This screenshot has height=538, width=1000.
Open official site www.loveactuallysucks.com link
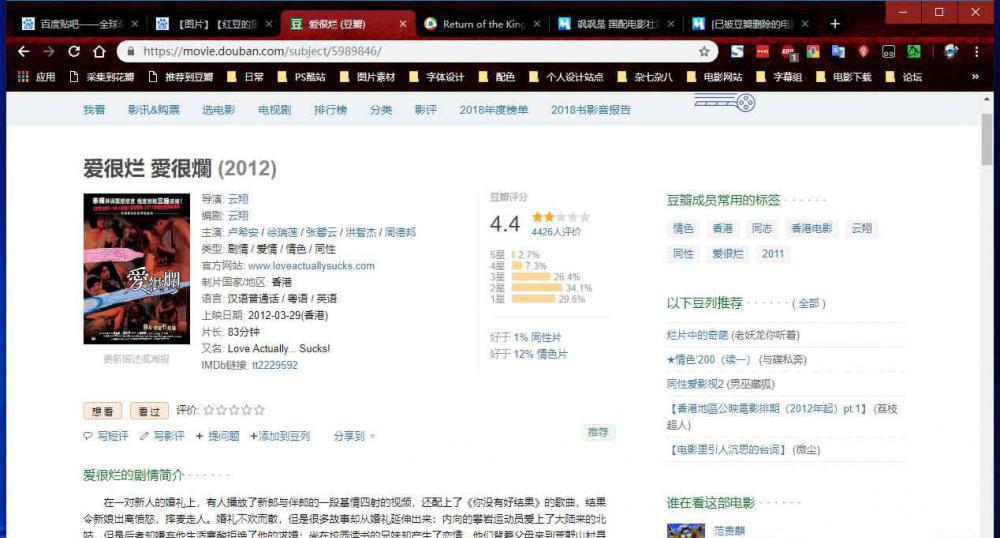tap(311, 266)
